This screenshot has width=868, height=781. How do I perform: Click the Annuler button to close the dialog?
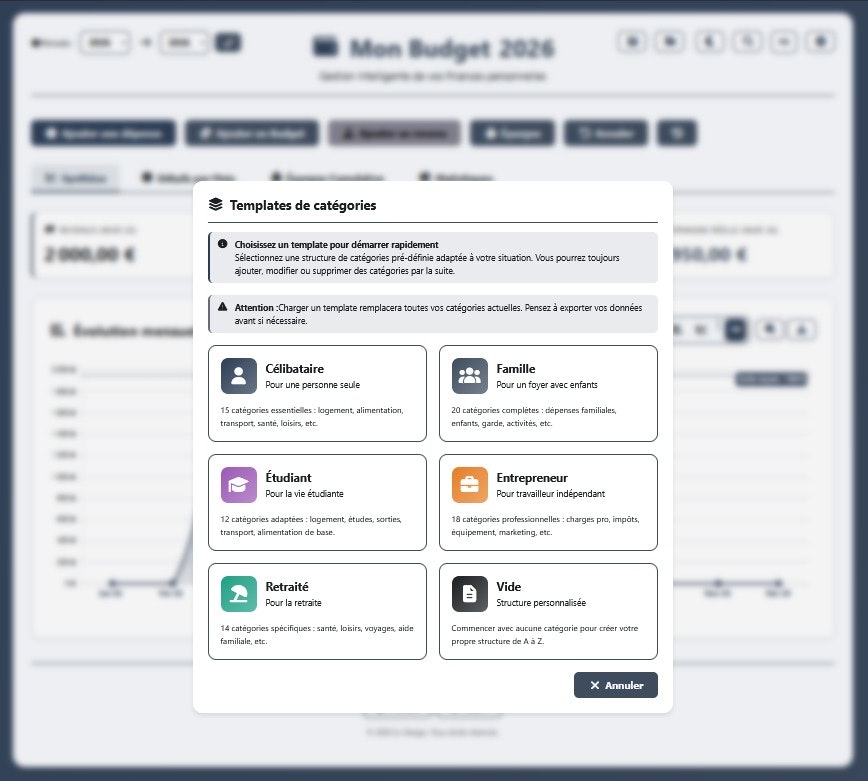click(x=616, y=685)
